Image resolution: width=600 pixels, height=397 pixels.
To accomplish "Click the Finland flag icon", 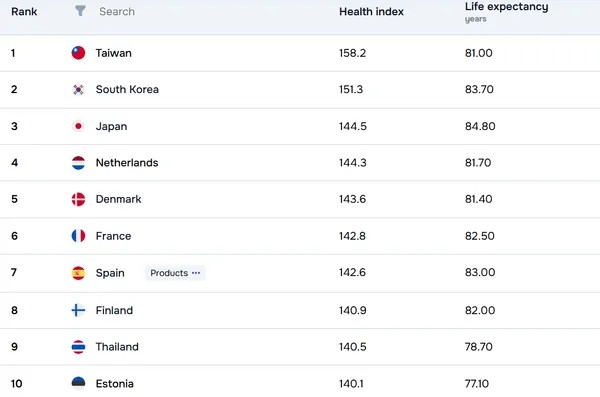I will [78, 310].
